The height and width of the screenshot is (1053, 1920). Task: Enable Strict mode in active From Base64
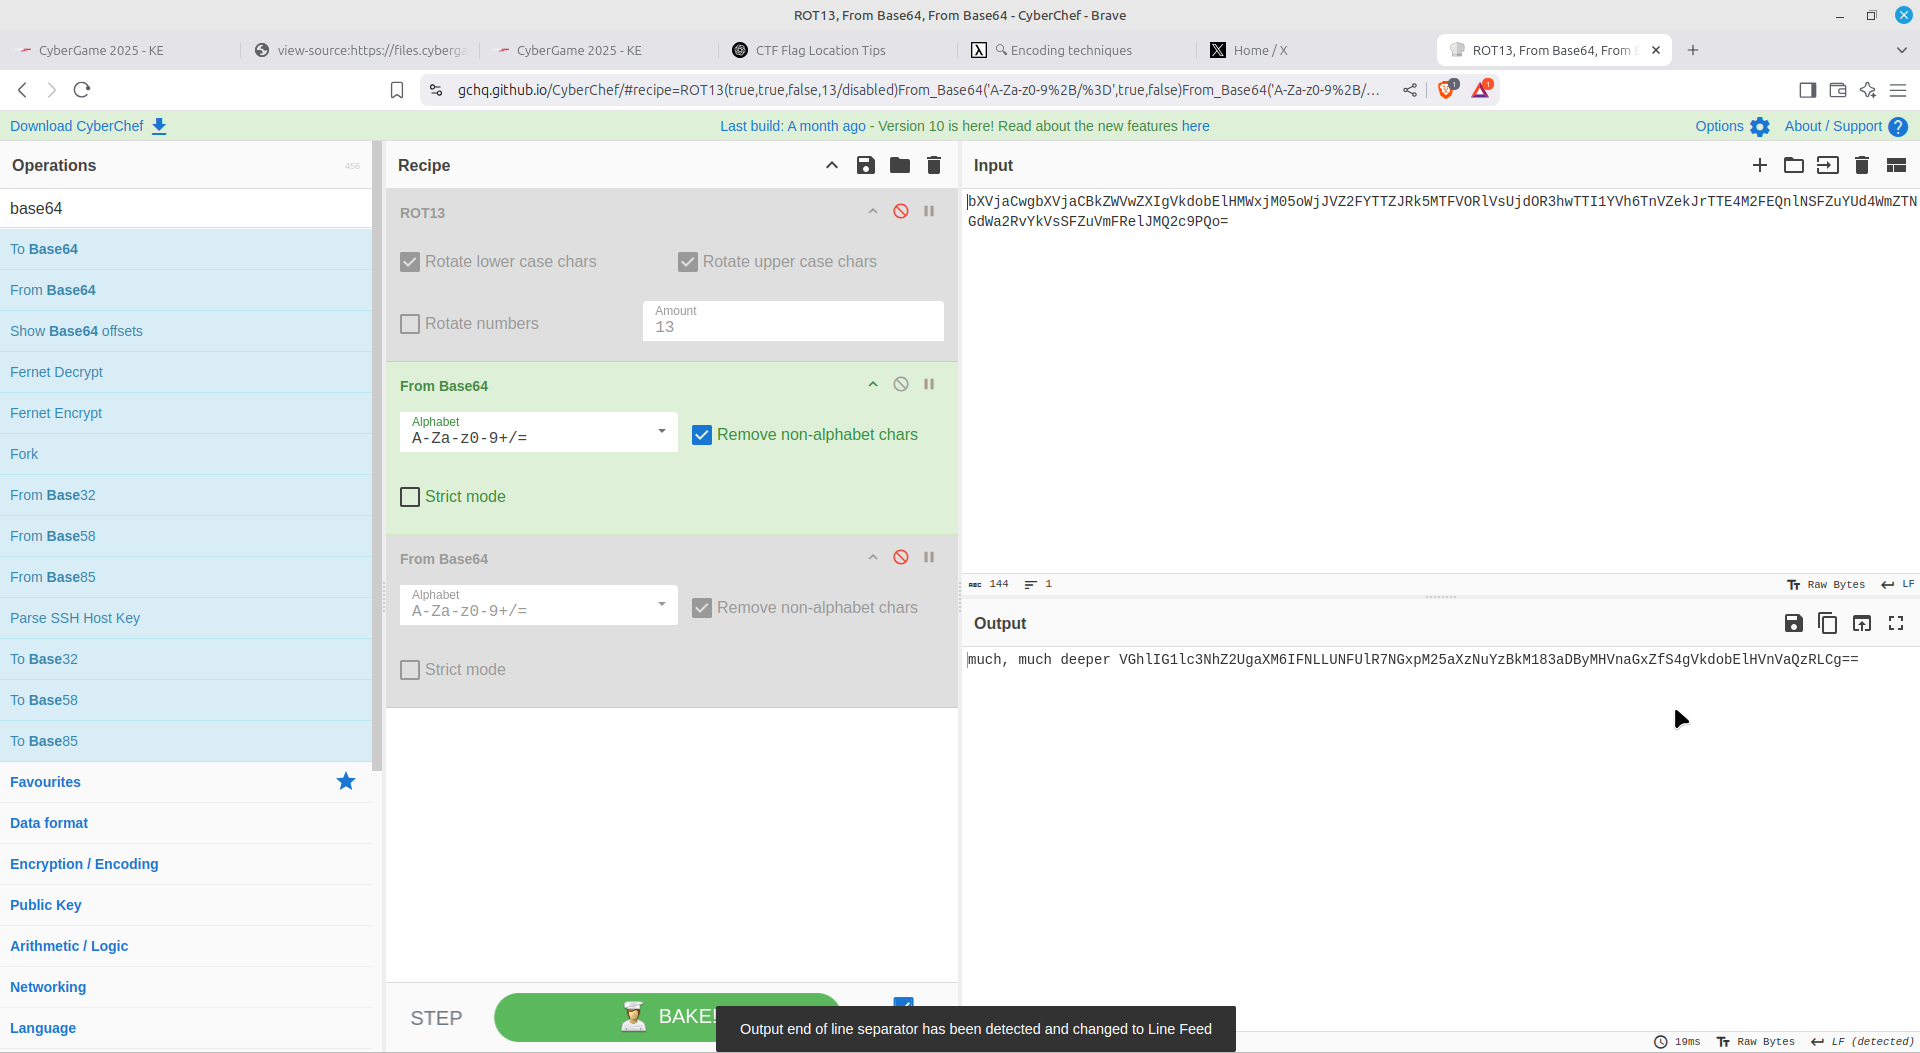410,497
